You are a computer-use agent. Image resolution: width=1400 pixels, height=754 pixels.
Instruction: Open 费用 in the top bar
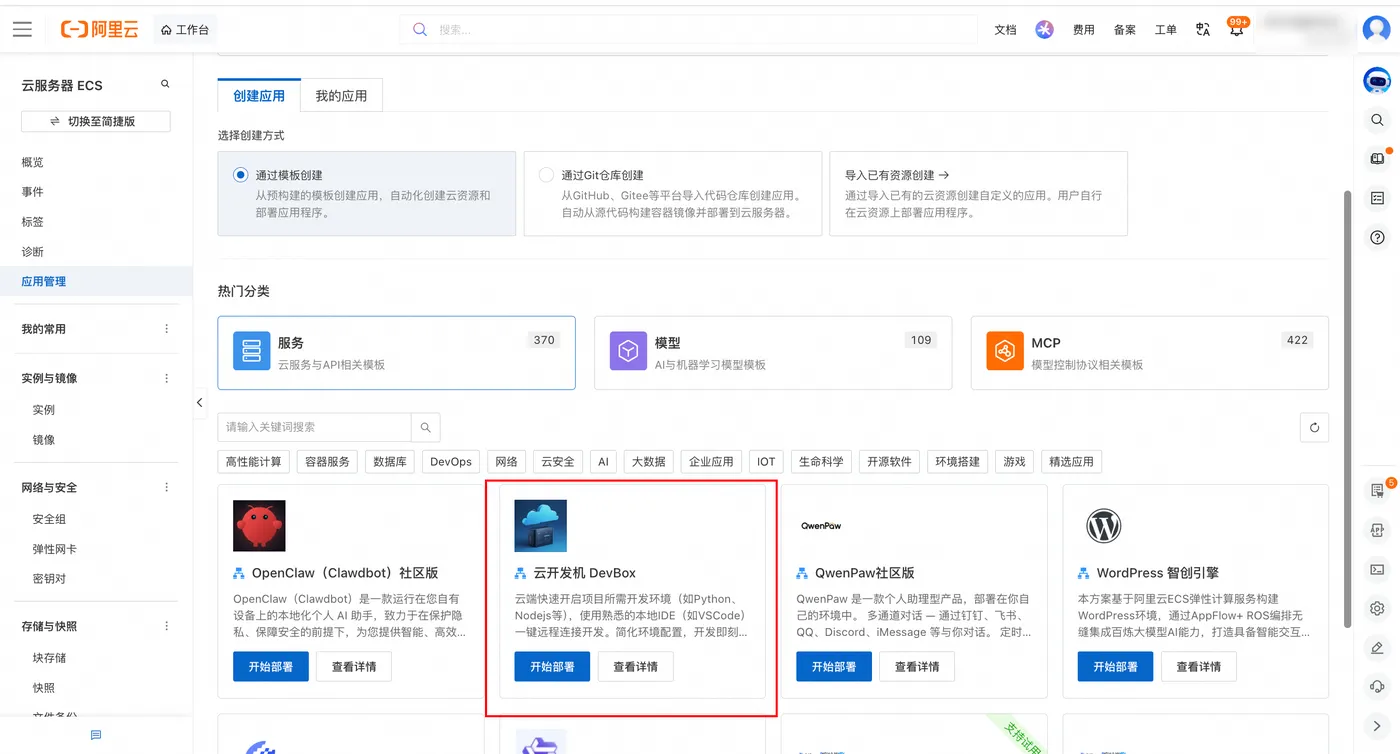(x=1084, y=30)
